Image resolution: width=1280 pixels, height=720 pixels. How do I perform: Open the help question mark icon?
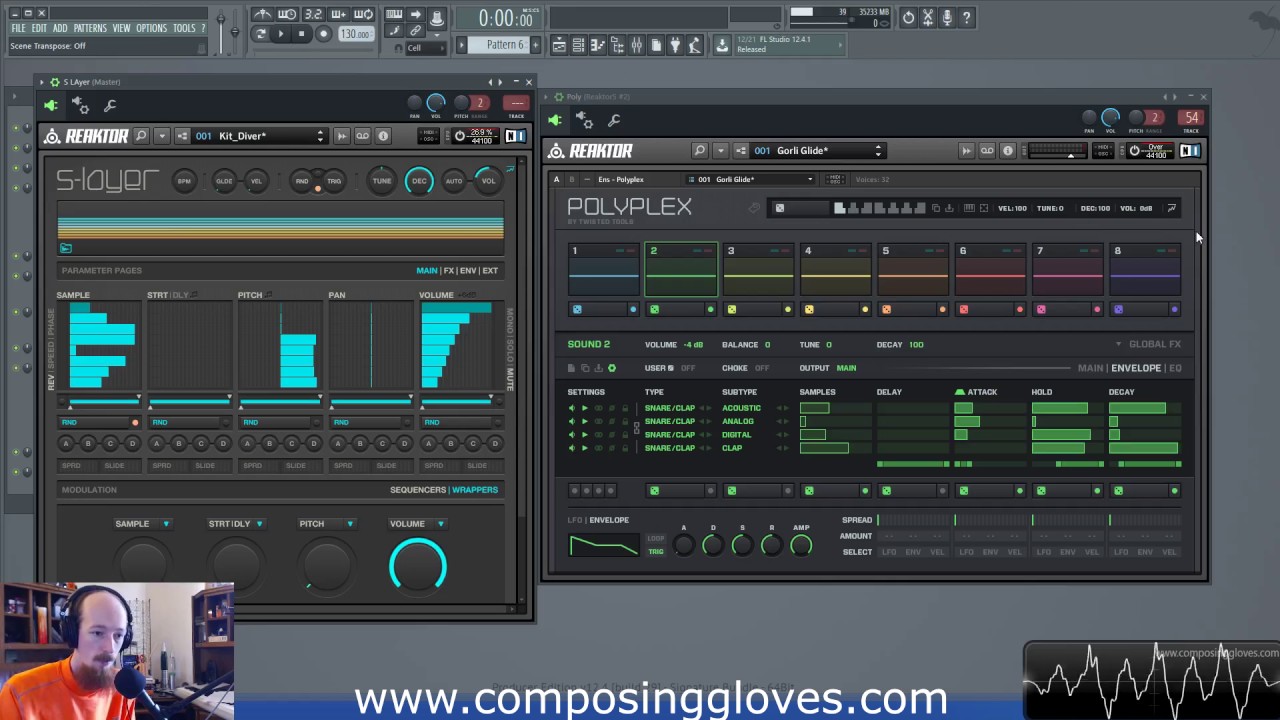[967, 17]
